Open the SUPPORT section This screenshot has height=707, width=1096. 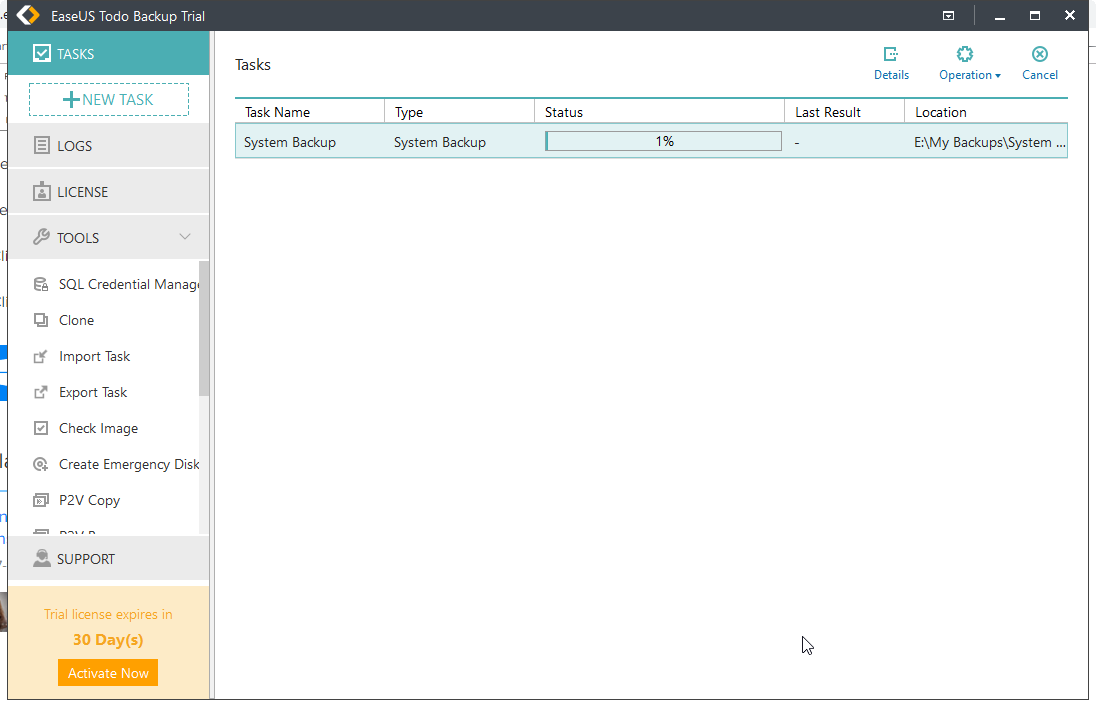108,559
